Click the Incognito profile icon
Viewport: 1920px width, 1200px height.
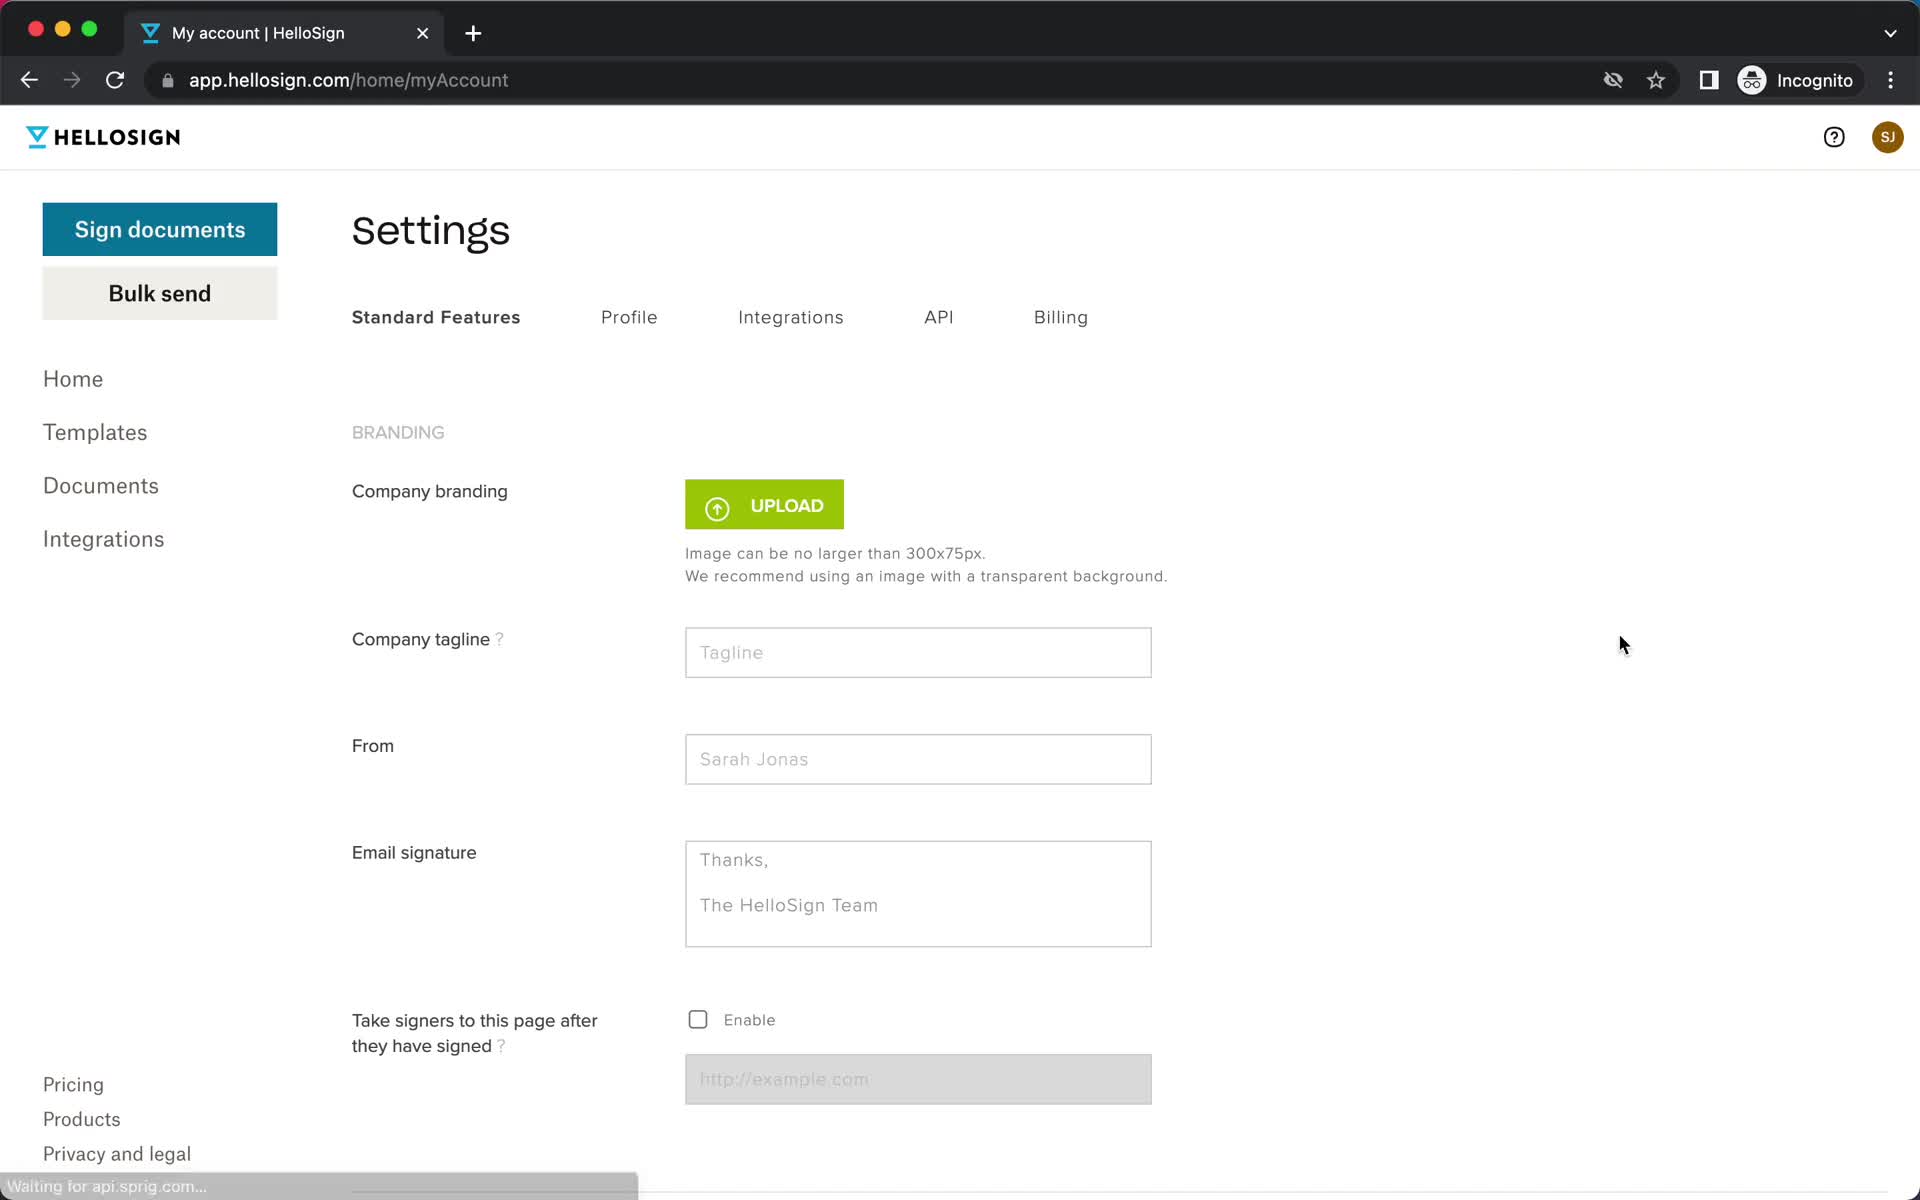tap(1751, 80)
